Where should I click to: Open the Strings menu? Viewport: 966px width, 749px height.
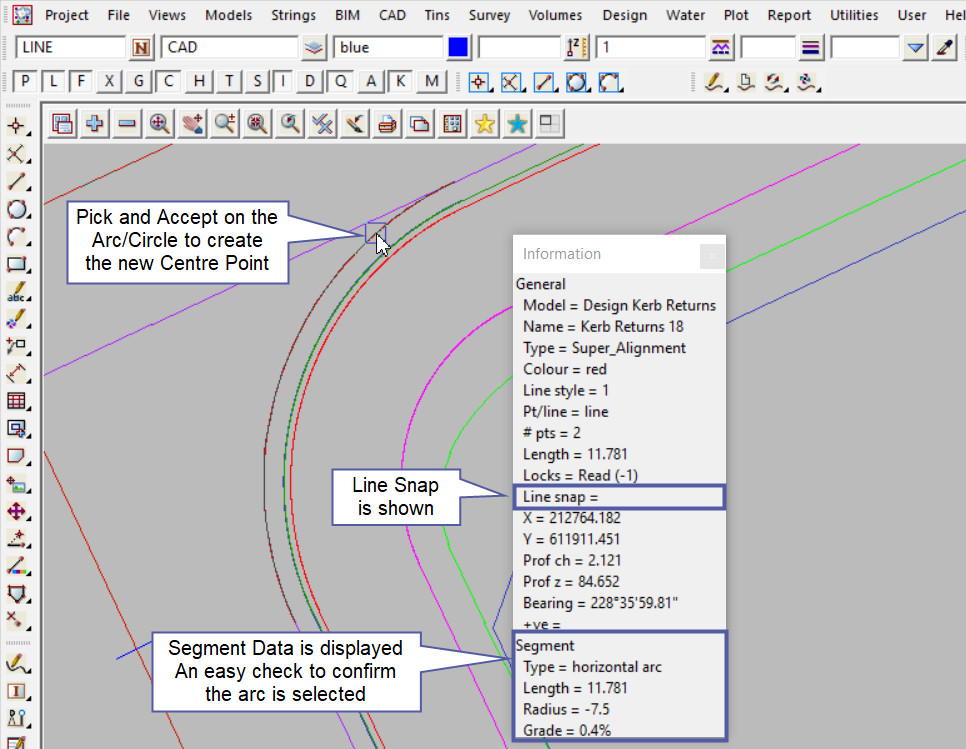[x=293, y=15]
